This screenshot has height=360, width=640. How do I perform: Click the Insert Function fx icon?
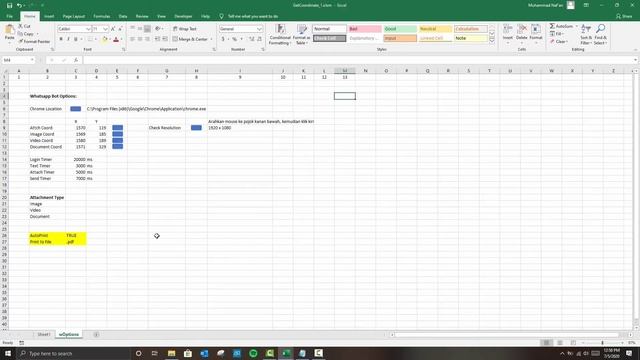tap(76, 60)
